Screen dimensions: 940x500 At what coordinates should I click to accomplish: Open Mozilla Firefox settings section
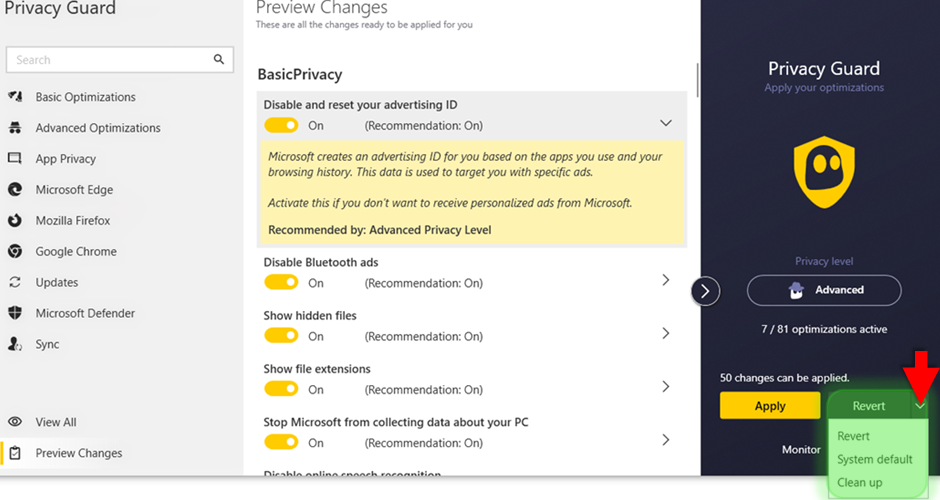pyautogui.click(x=73, y=221)
